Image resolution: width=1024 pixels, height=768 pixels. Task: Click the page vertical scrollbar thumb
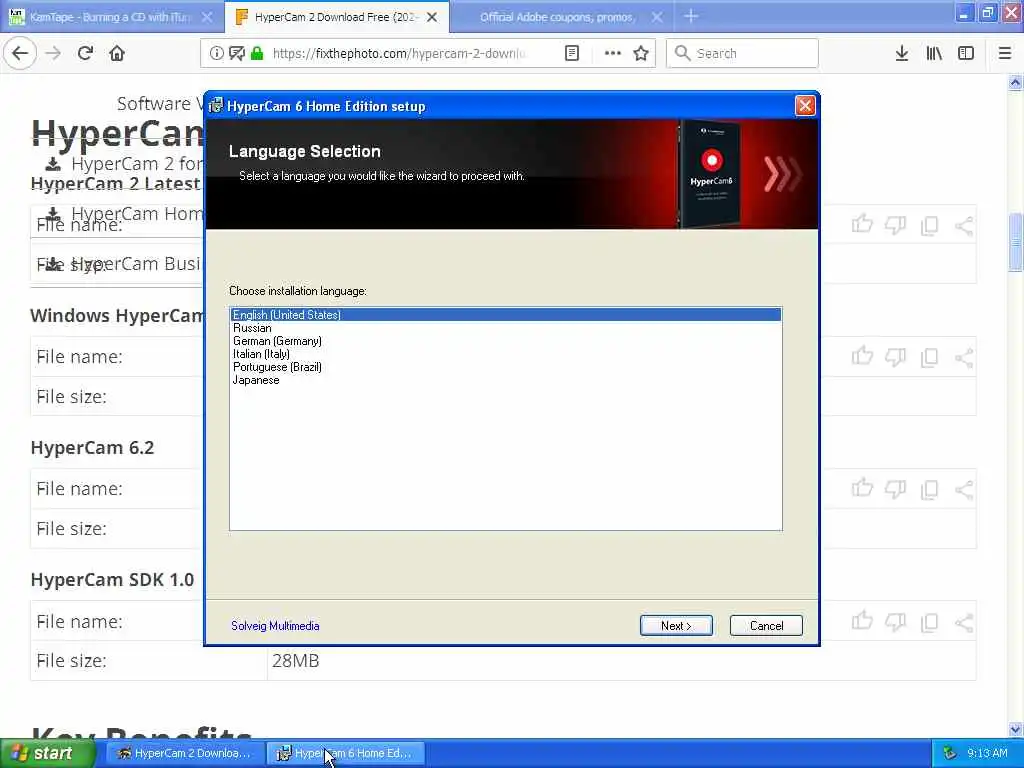[1015, 242]
